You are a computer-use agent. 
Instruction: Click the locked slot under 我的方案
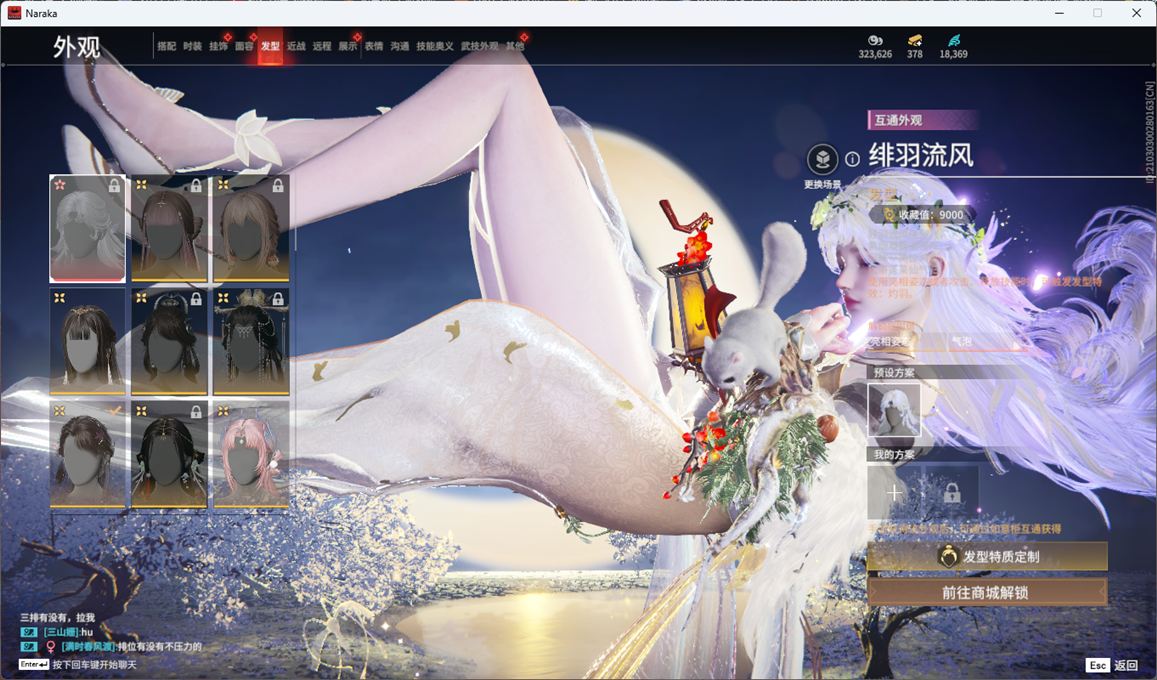click(x=952, y=492)
